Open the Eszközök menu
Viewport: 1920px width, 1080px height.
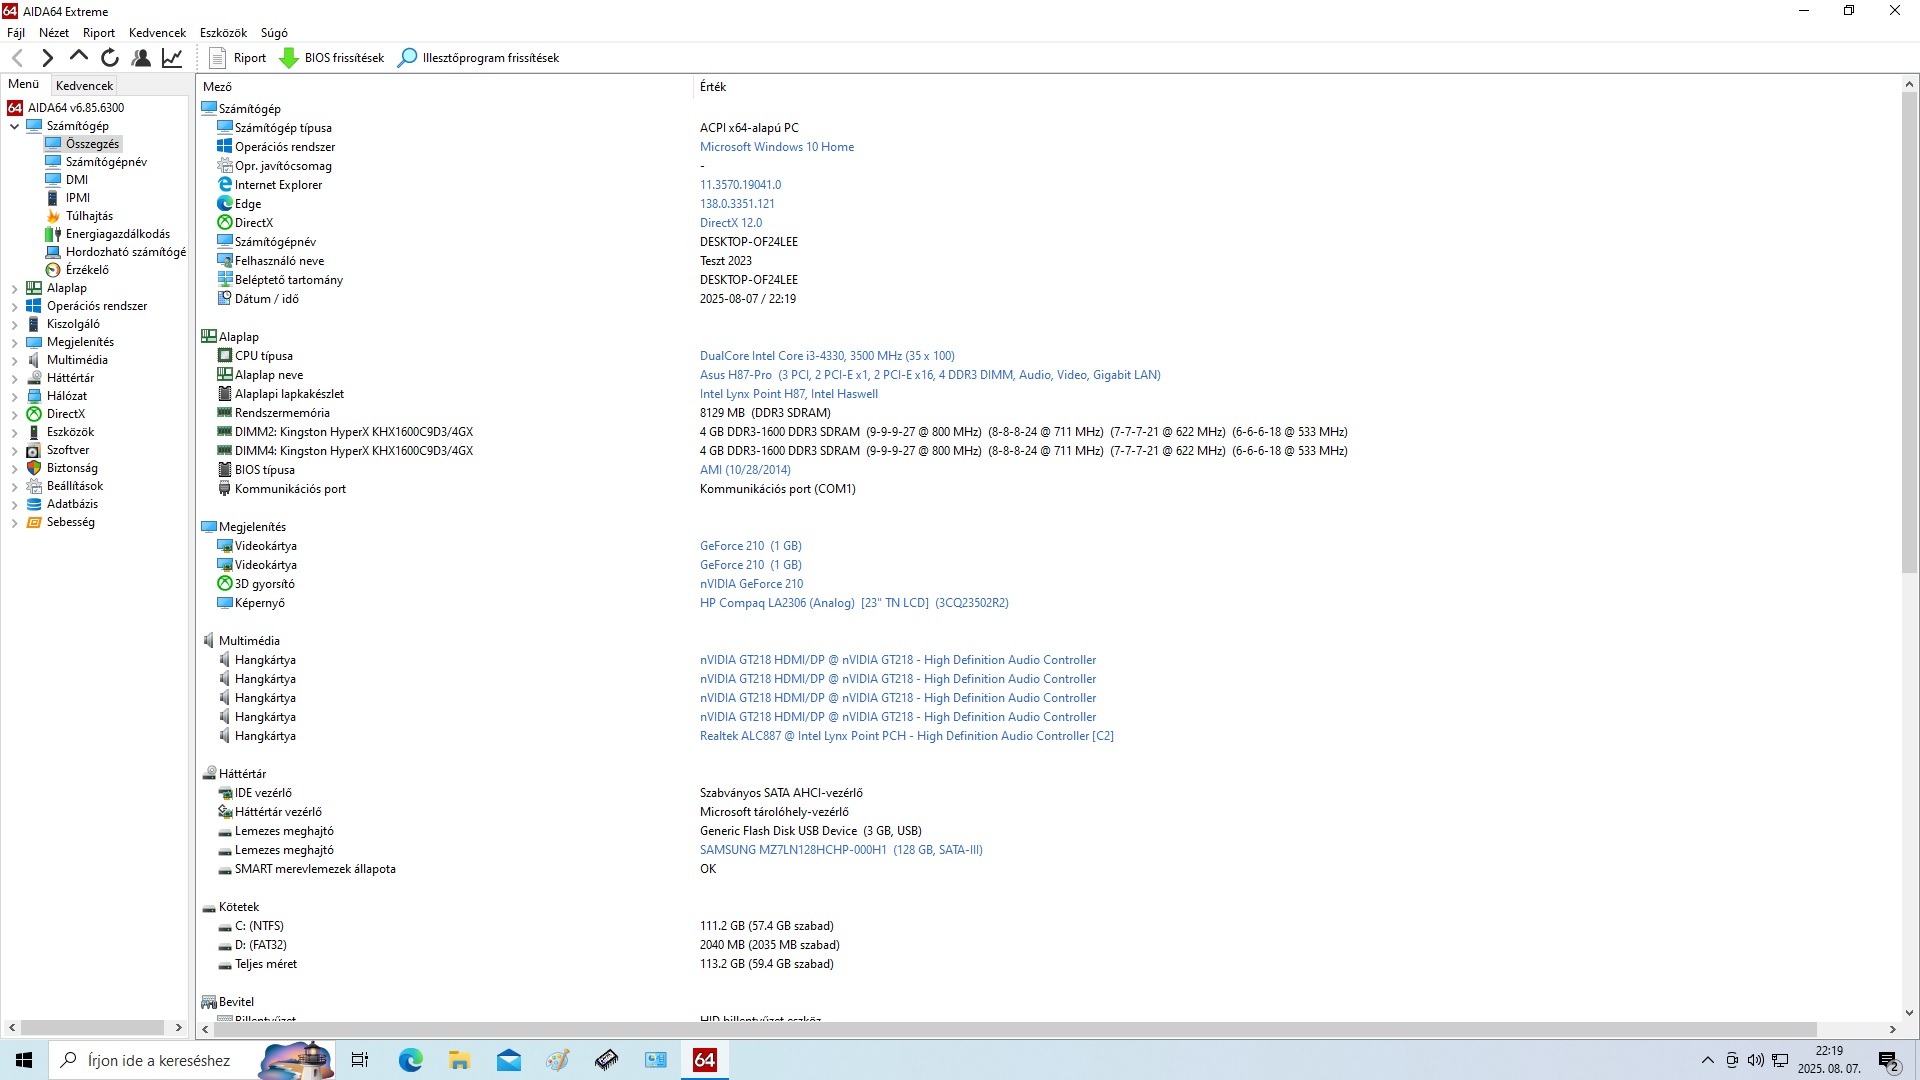click(222, 33)
